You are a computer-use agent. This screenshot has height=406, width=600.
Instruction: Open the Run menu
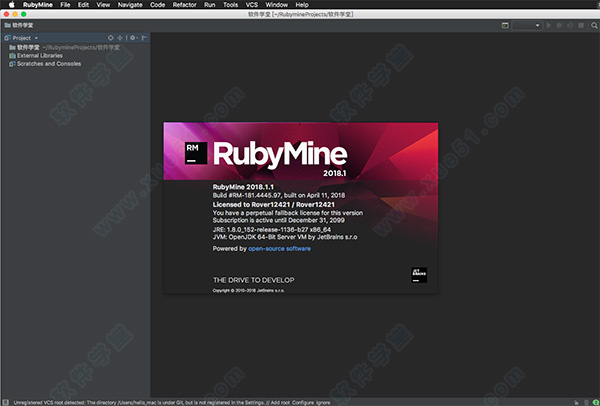209,5
